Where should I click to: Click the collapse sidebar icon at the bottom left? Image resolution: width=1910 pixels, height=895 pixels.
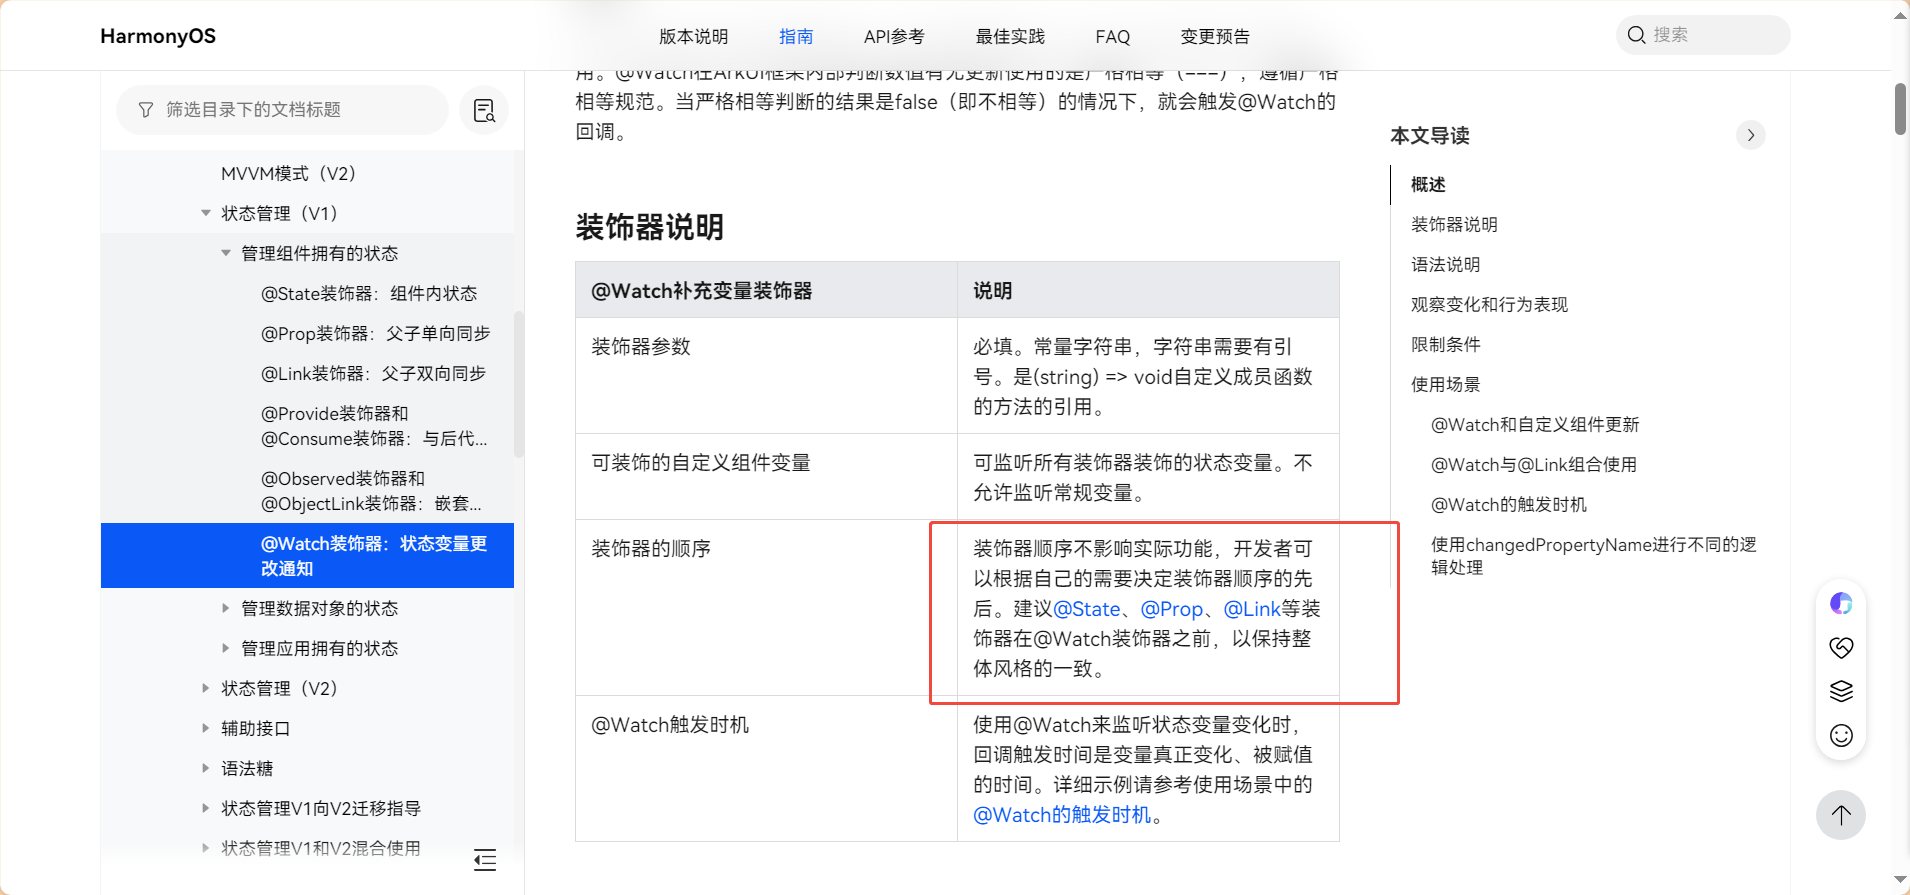tap(485, 860)
